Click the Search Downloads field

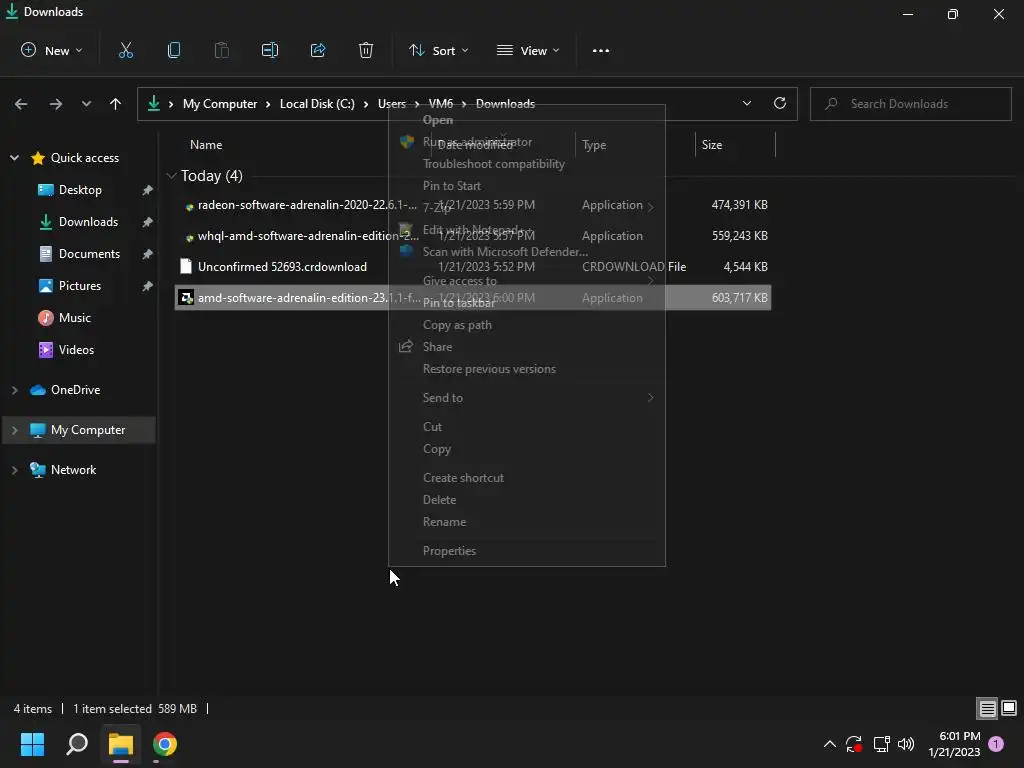pyautogui.click(x=910, y=104)
